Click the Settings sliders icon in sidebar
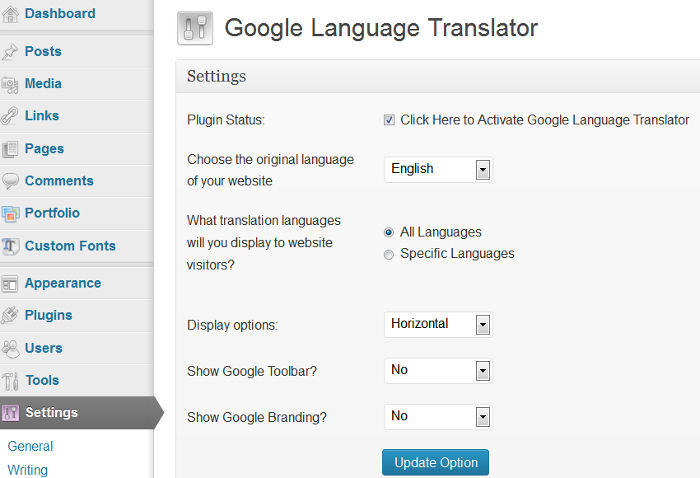700x478 pixels. (10, 413)
